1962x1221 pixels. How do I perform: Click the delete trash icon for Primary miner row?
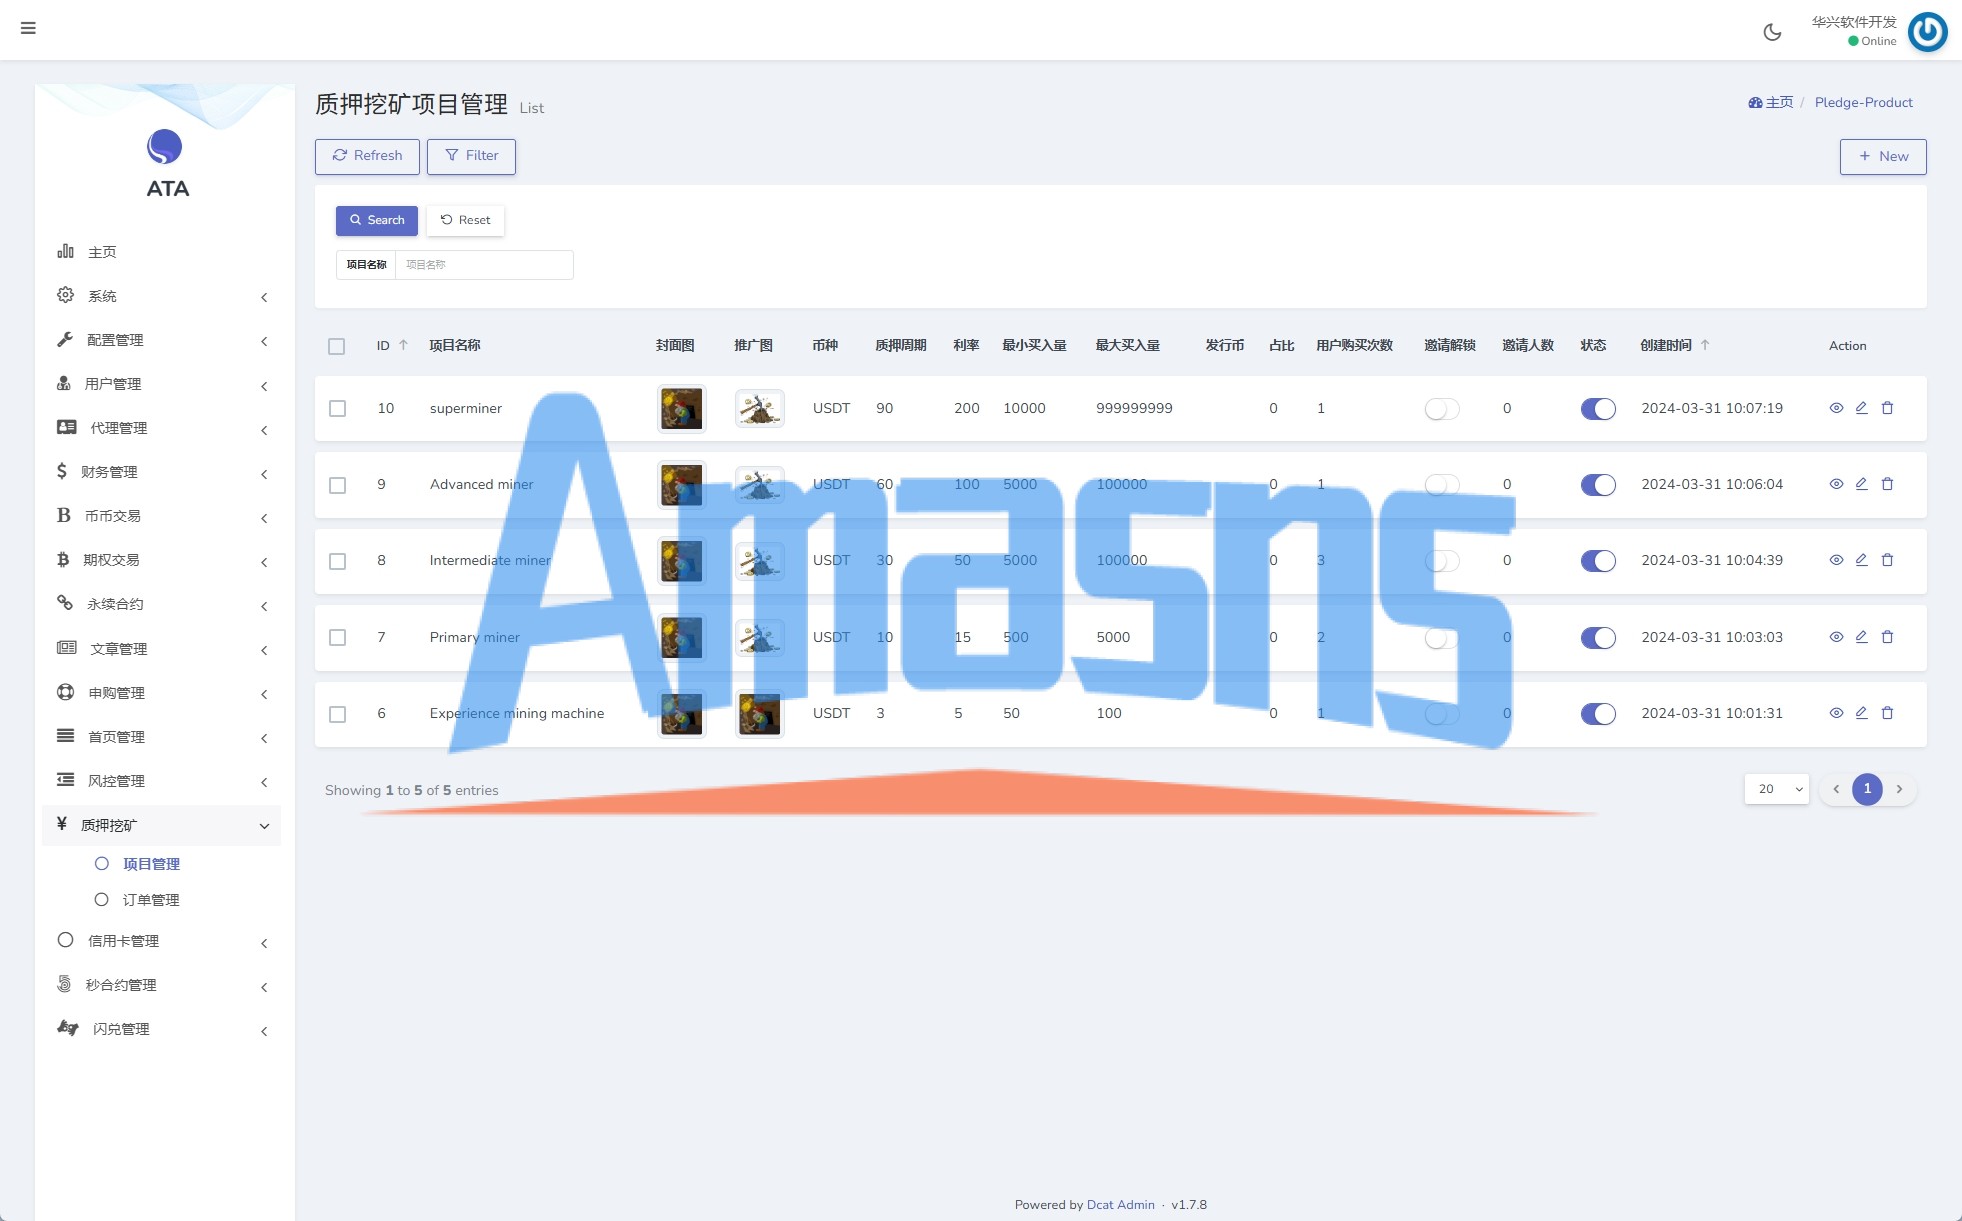click(x=1887, y=637)
